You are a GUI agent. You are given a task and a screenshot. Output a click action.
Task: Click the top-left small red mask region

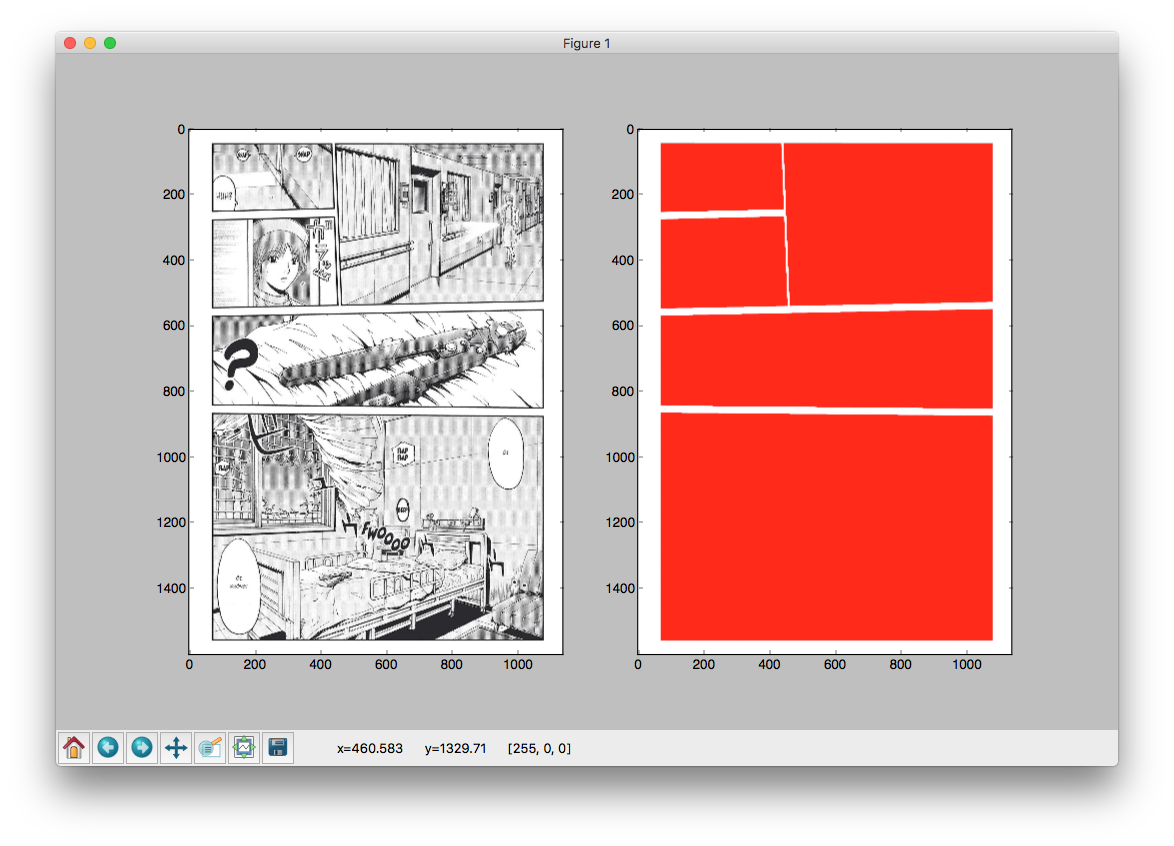point(722,177)
